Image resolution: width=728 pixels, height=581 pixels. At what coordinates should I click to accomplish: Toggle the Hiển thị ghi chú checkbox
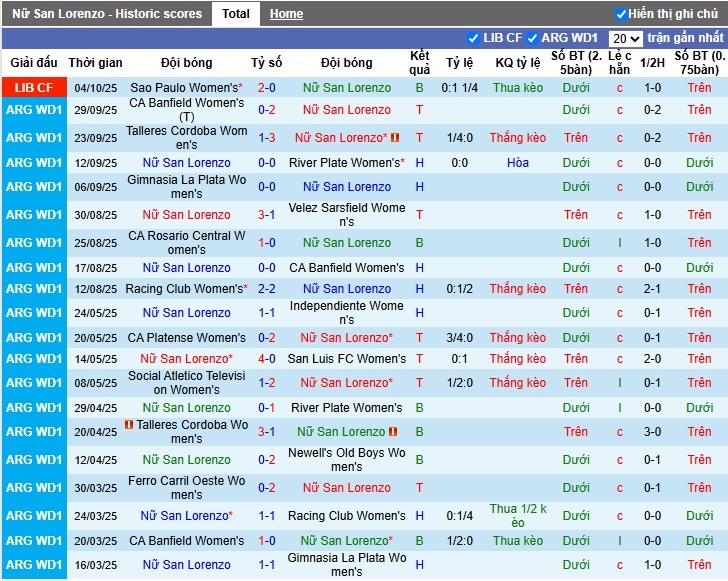pos(621,14)
